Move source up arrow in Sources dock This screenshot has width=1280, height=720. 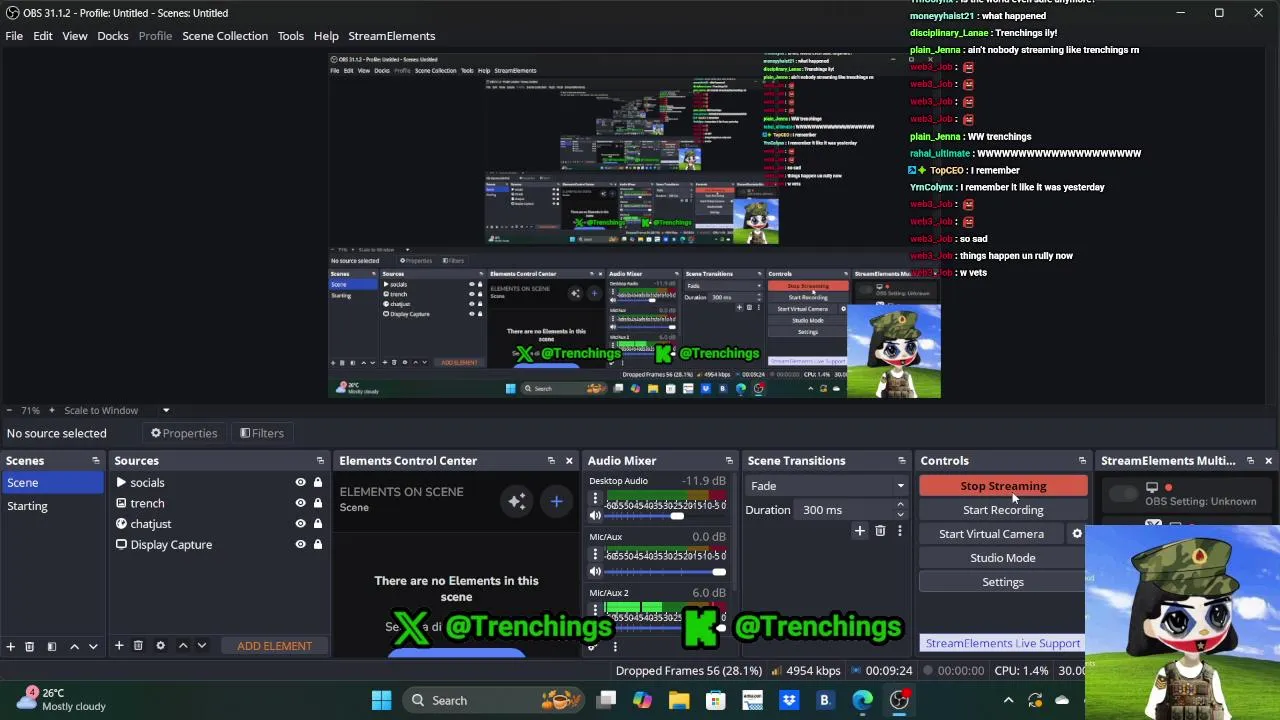coord(183,646)
